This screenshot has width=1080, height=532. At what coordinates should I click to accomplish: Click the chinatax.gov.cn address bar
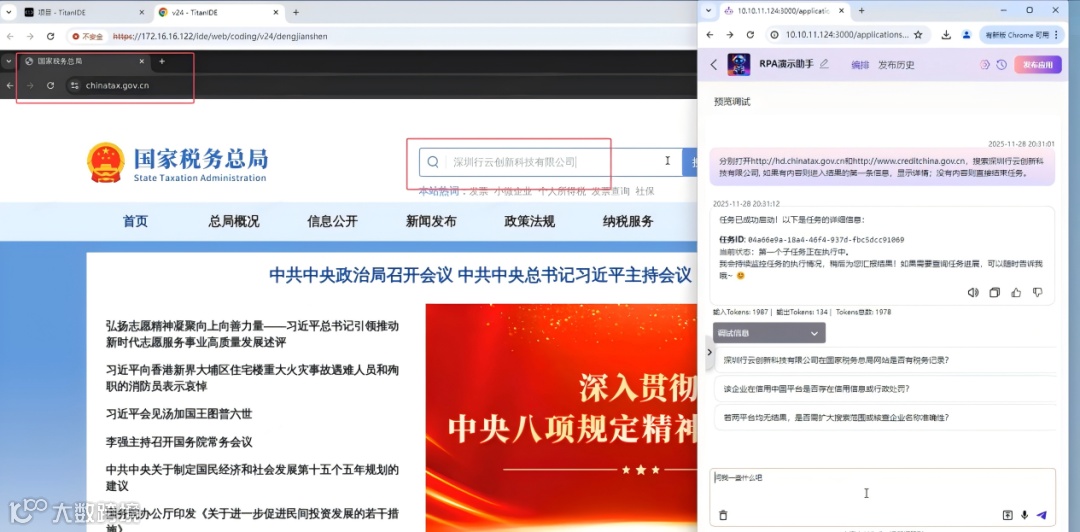(x=117, y=85)
